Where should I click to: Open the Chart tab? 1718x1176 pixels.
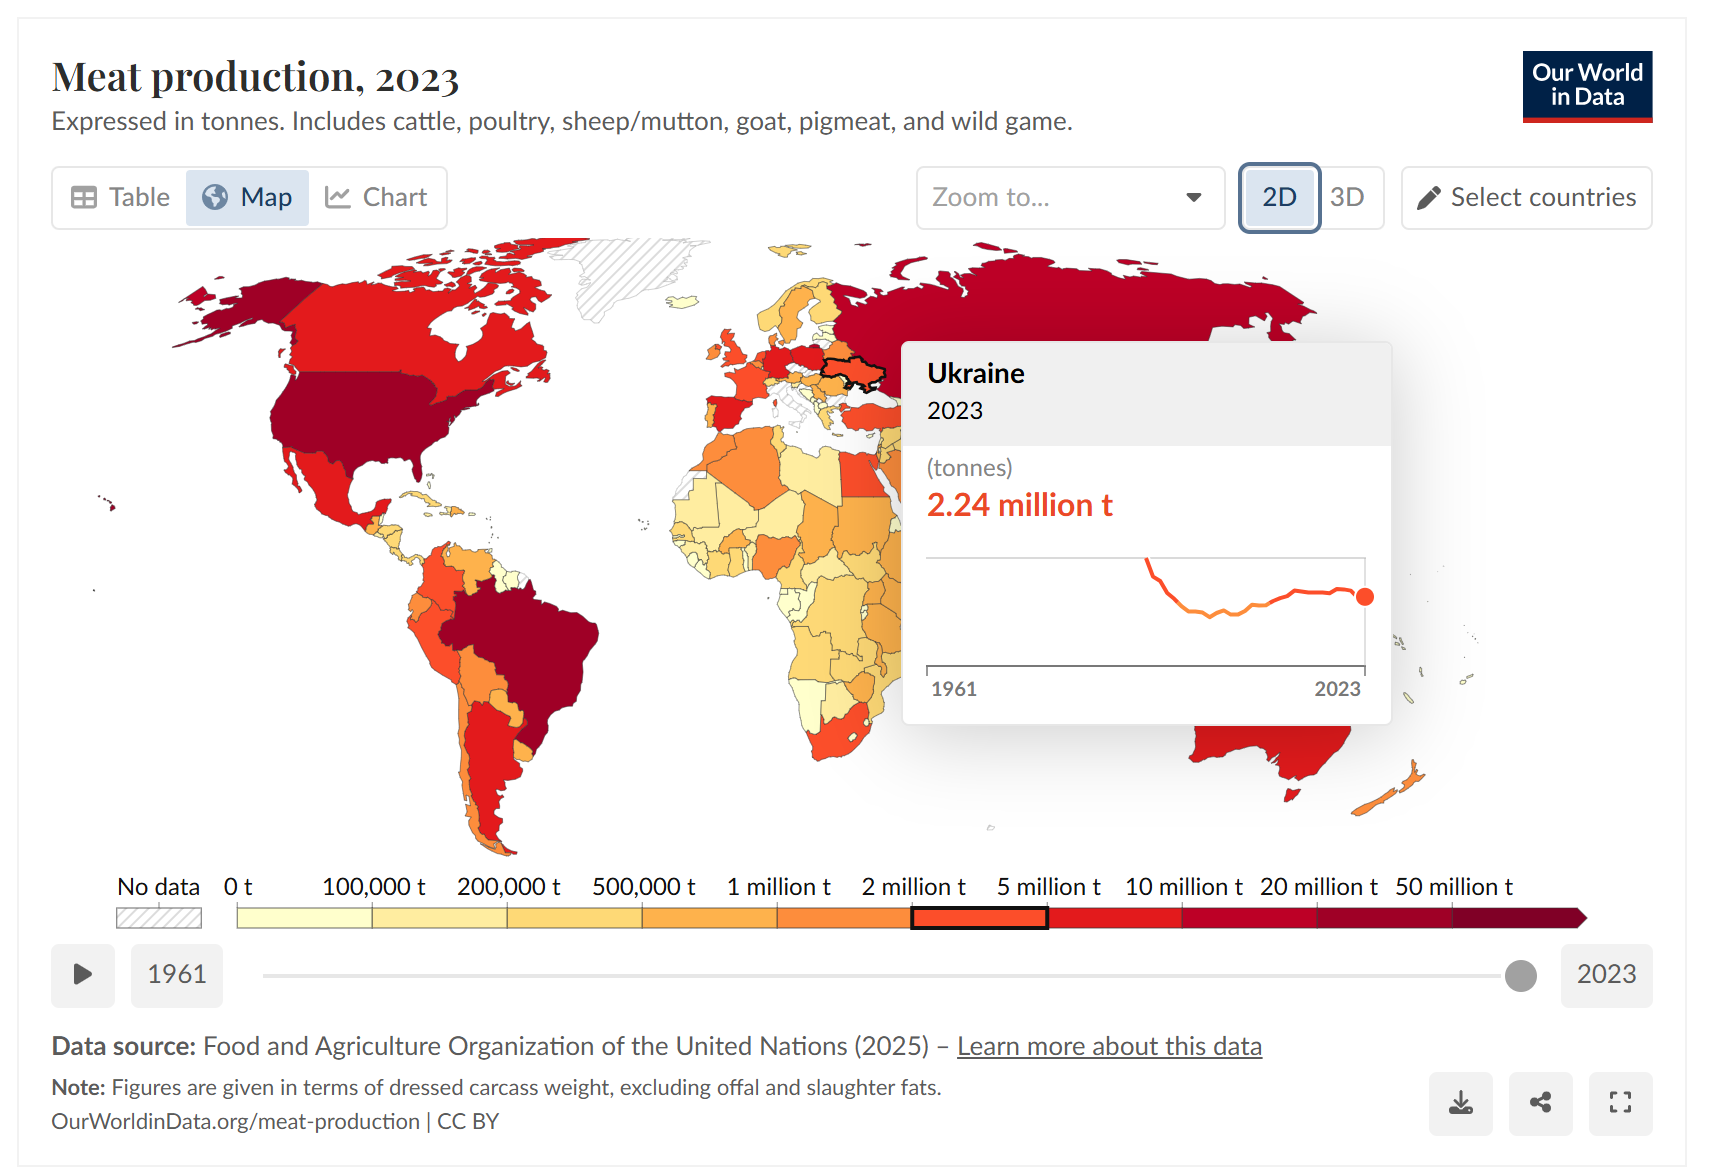(377, 198)
